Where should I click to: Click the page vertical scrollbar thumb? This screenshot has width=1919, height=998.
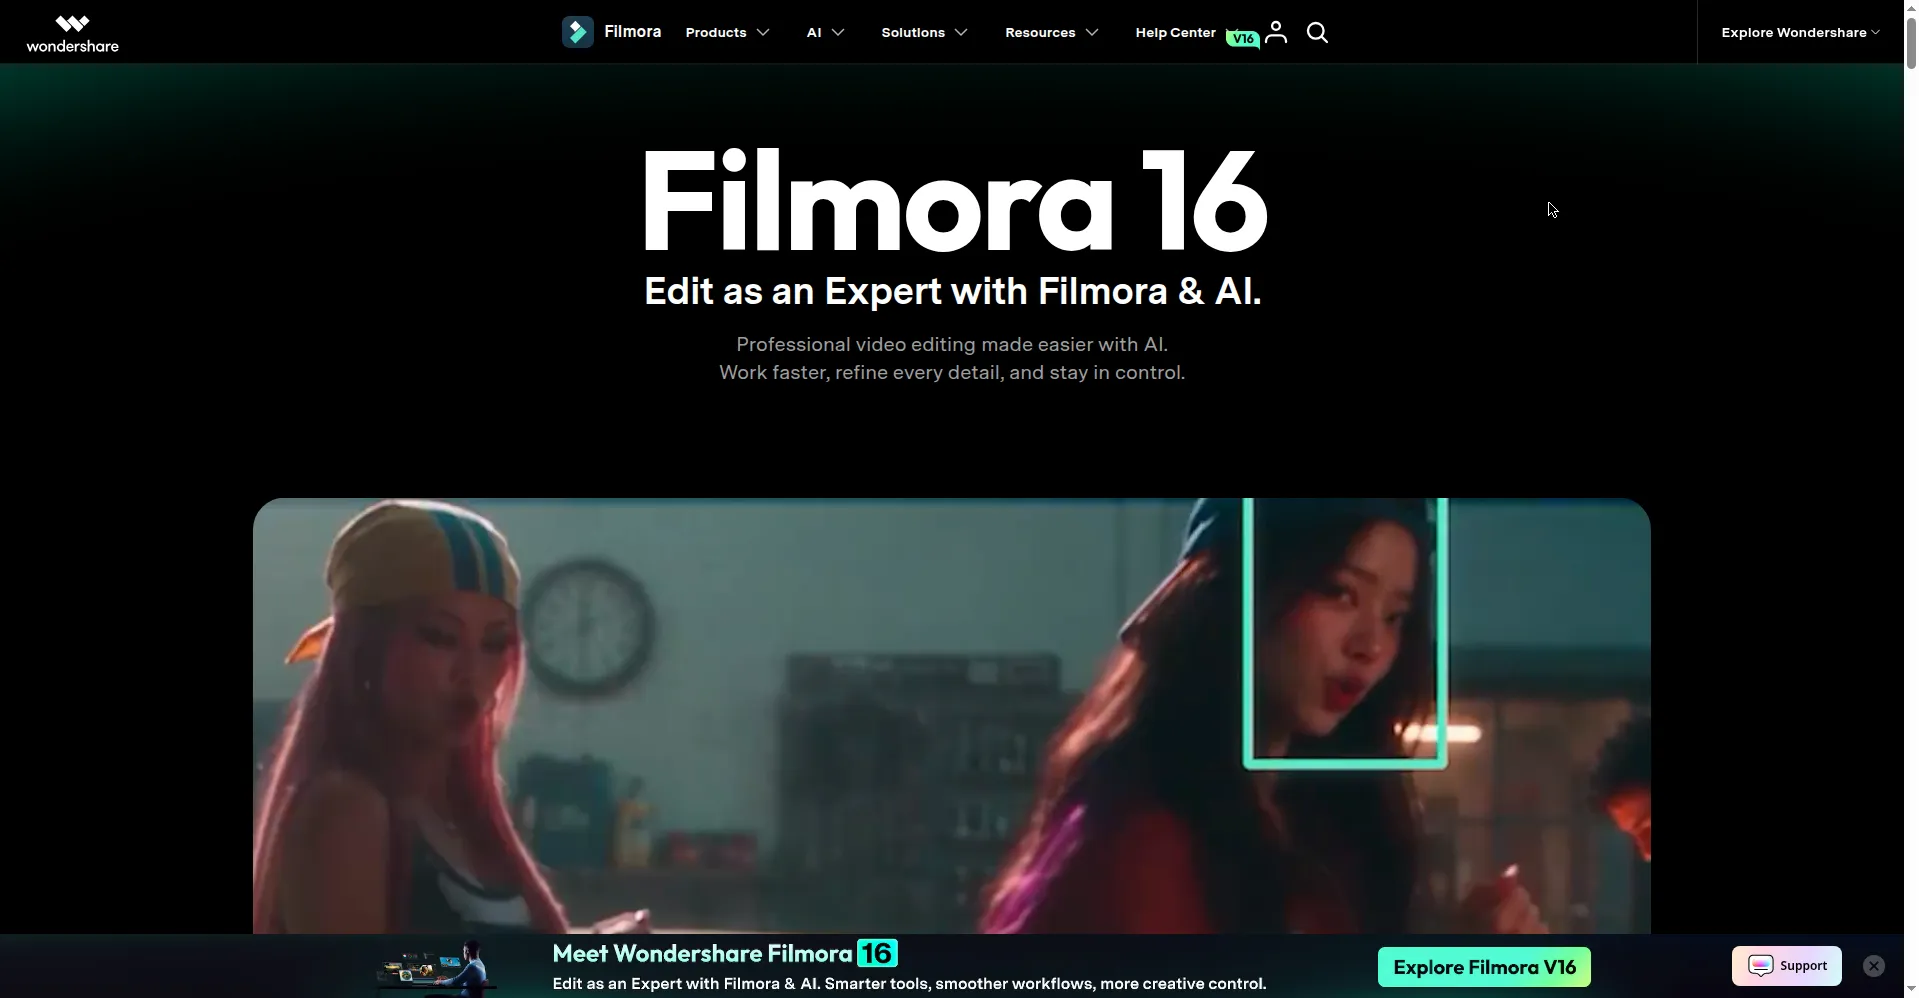pyautogui.click(x=1911, y=44)
